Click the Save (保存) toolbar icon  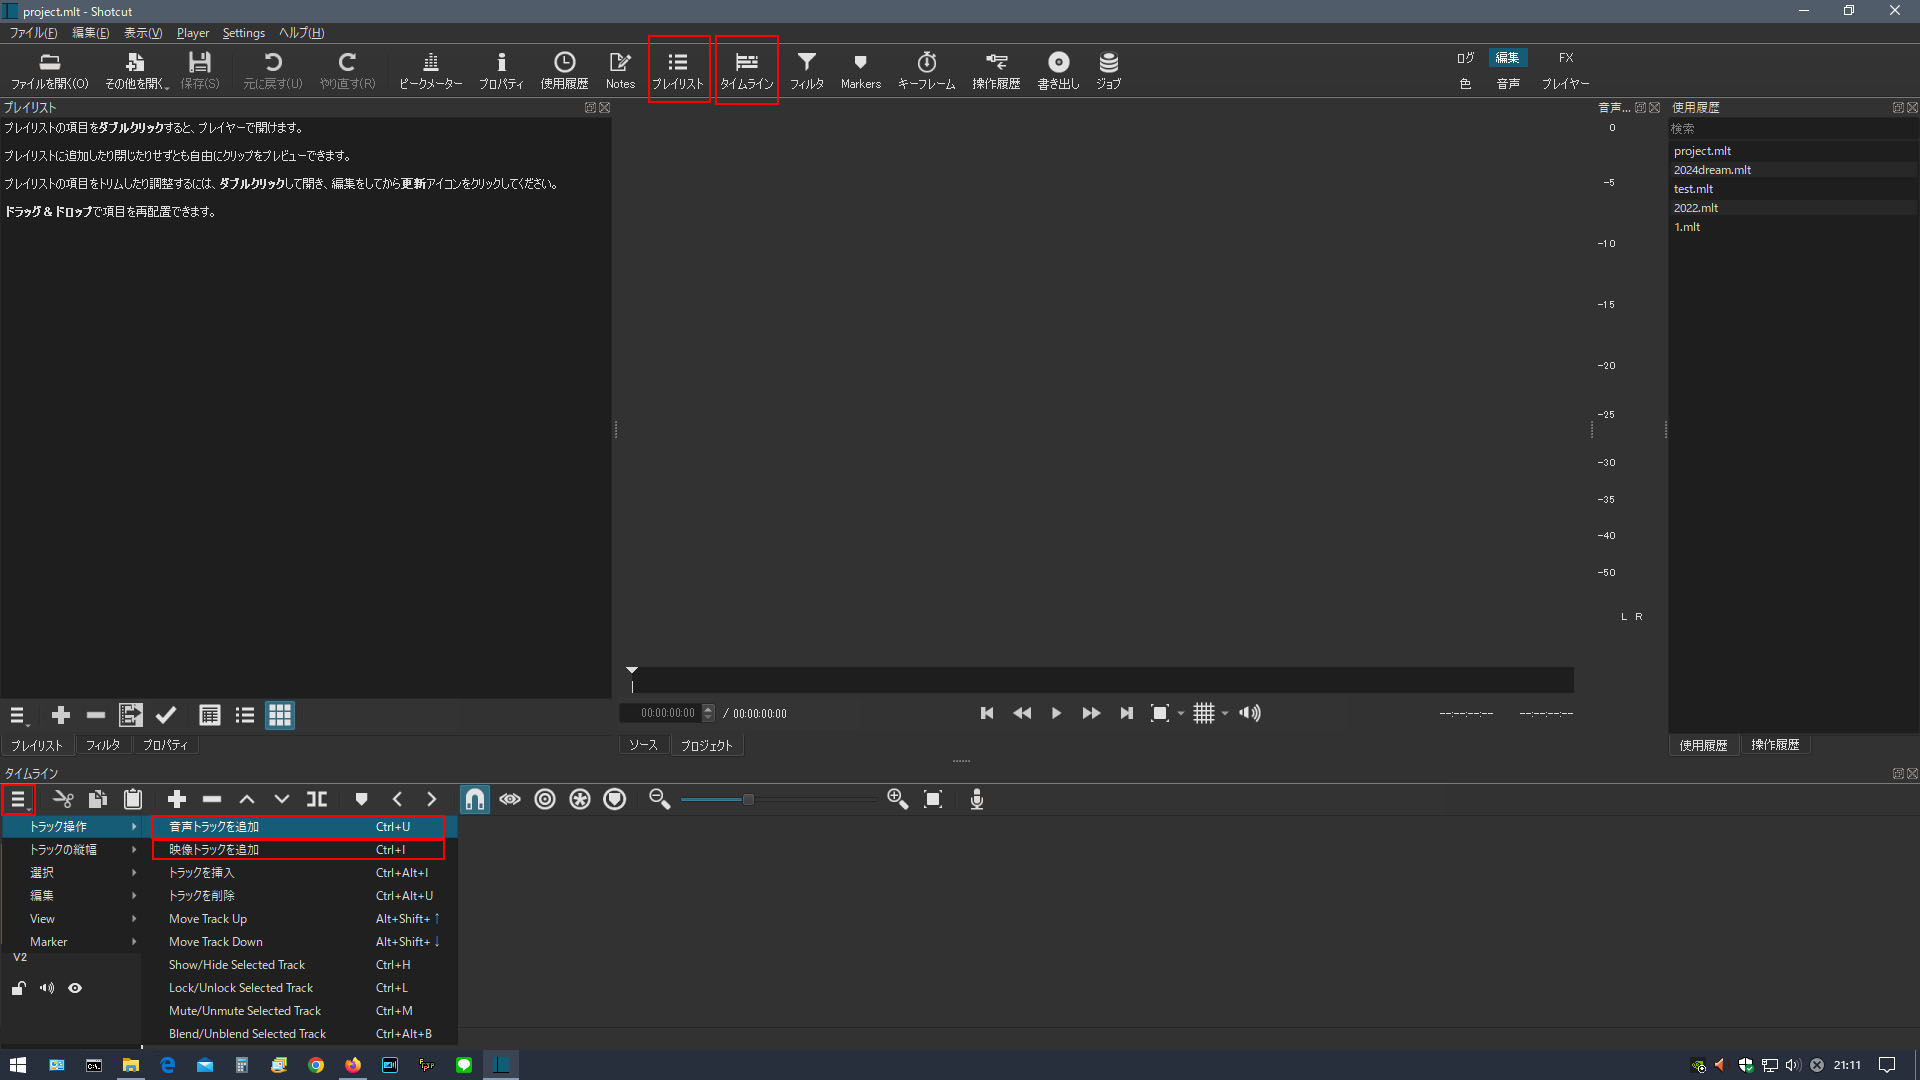200,71
